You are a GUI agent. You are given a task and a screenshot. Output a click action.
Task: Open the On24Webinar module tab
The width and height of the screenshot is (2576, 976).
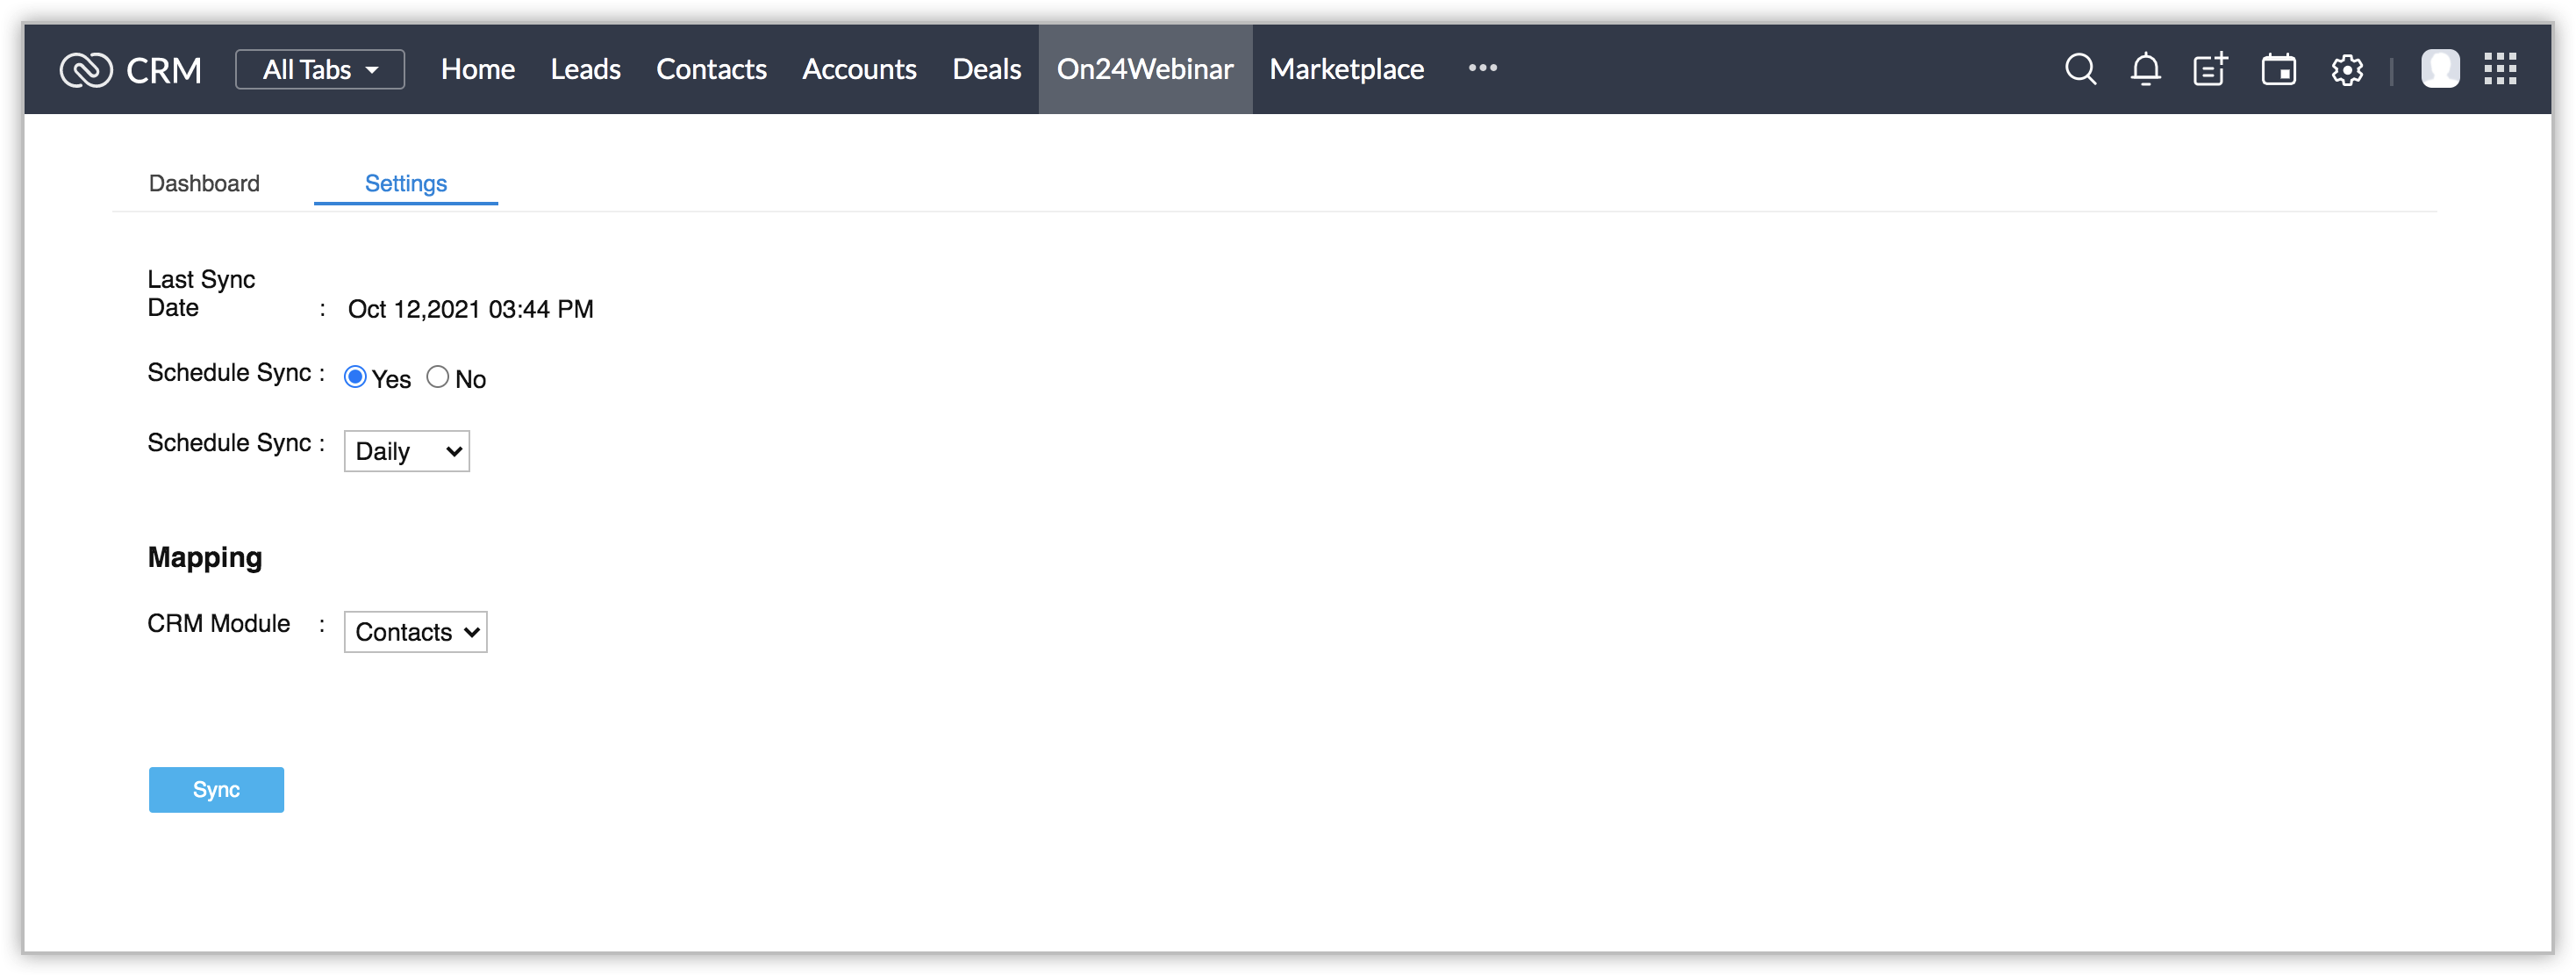pyautogui.click(x=1144, y=69)
